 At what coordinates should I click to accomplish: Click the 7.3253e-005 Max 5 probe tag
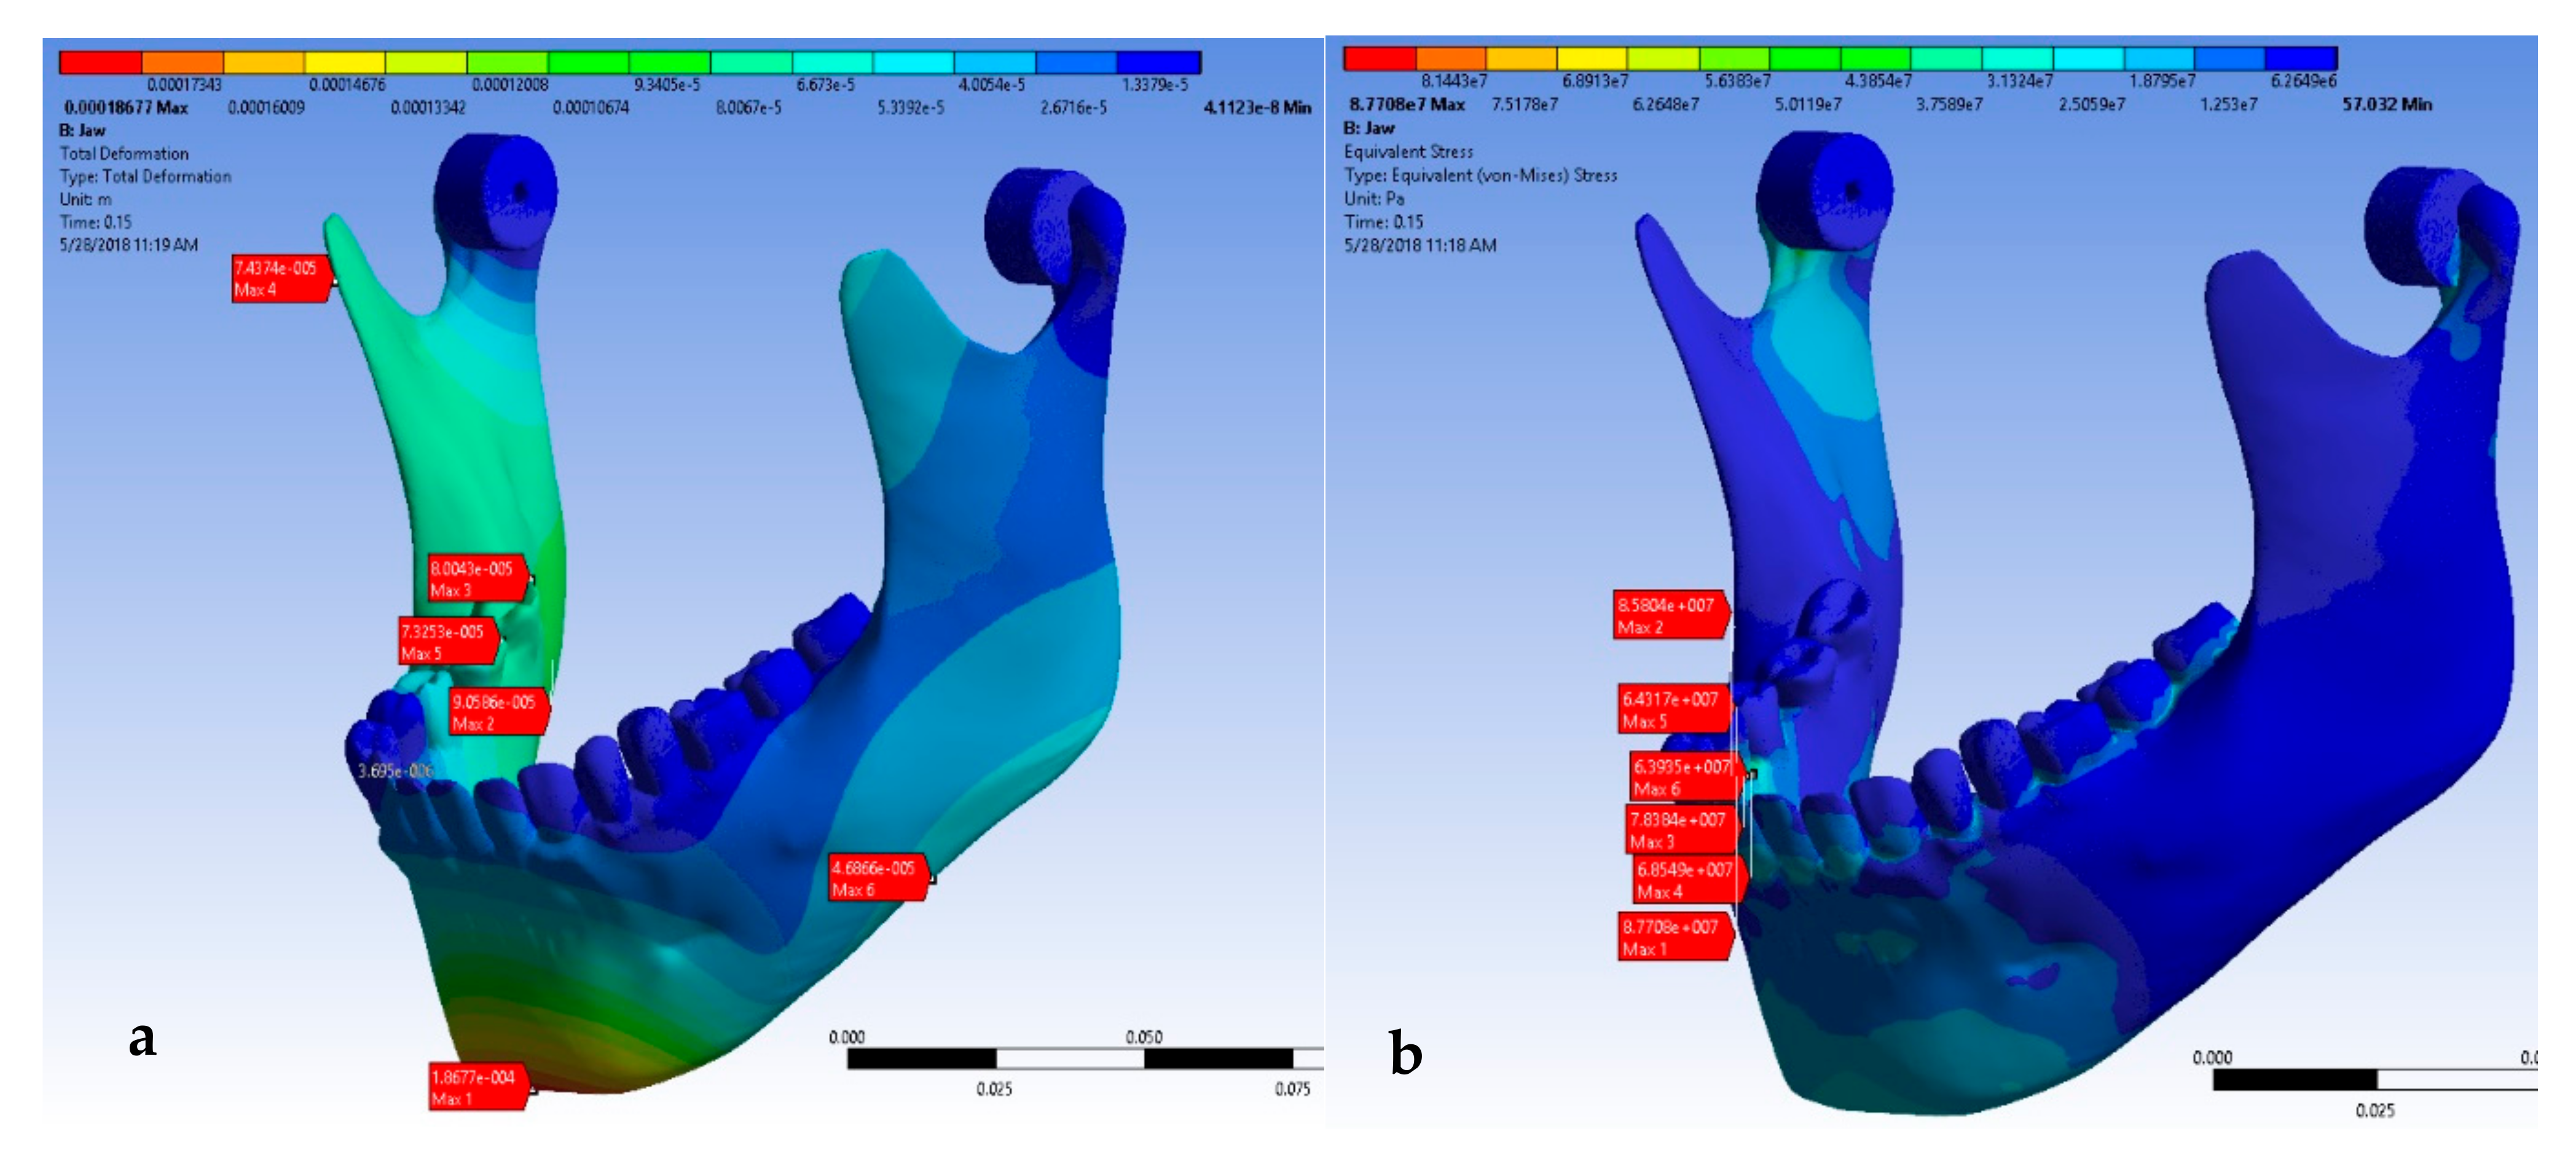[x=446, y=642]
